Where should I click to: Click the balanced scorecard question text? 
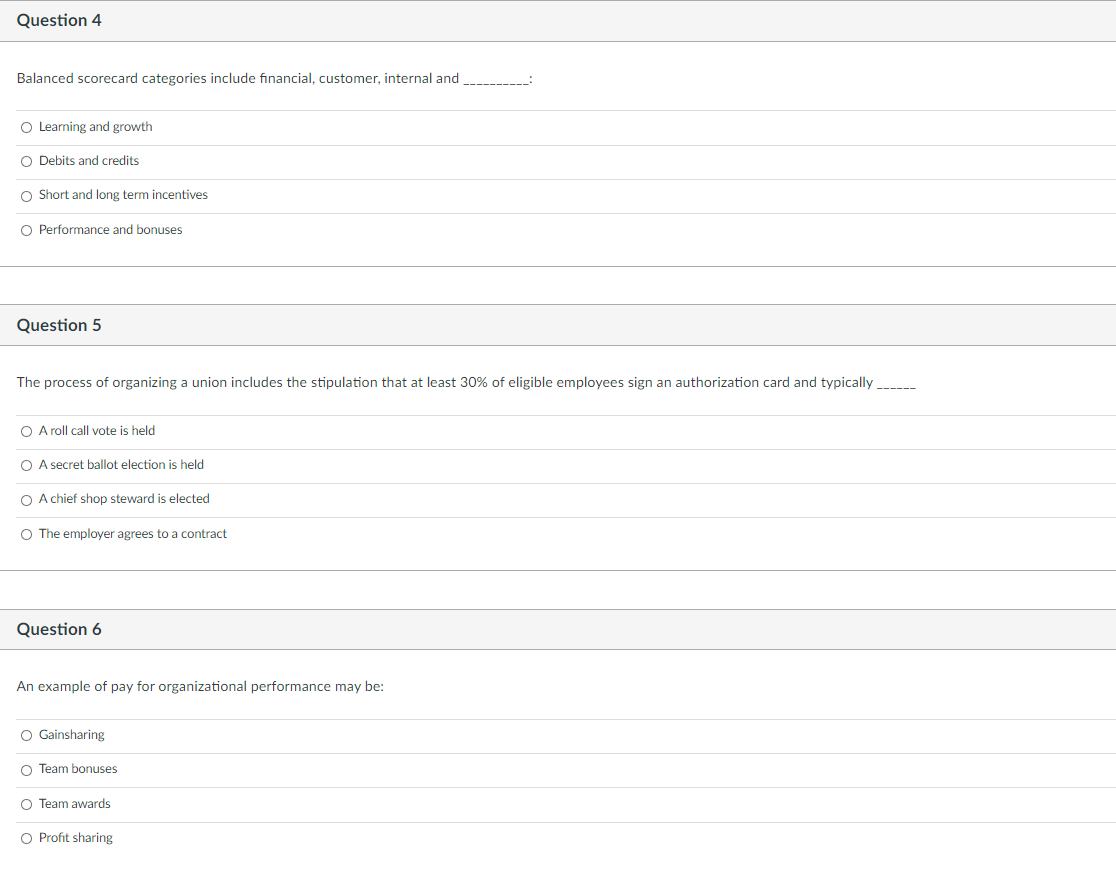click(x=240, y=78)
